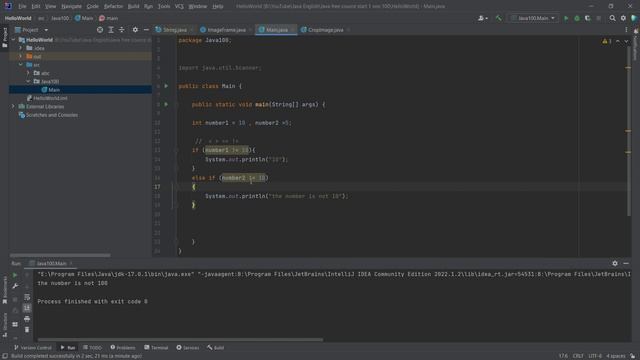The image size is (640, 360).
Task: Toggle scroll to end in Run console
Action: coord(27,308)
